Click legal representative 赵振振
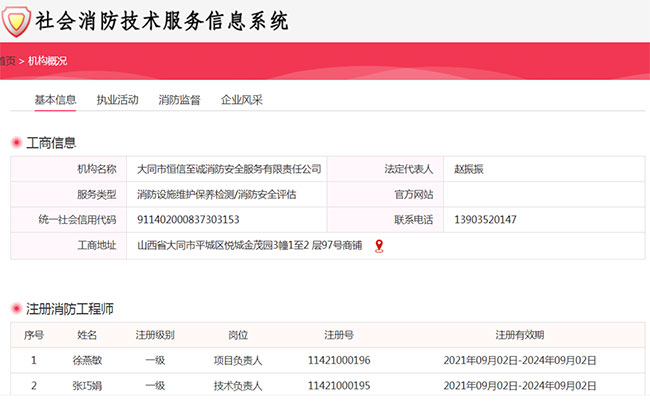Screen dimensions: 650x408 pyautogui.click(x=469, y=169)
